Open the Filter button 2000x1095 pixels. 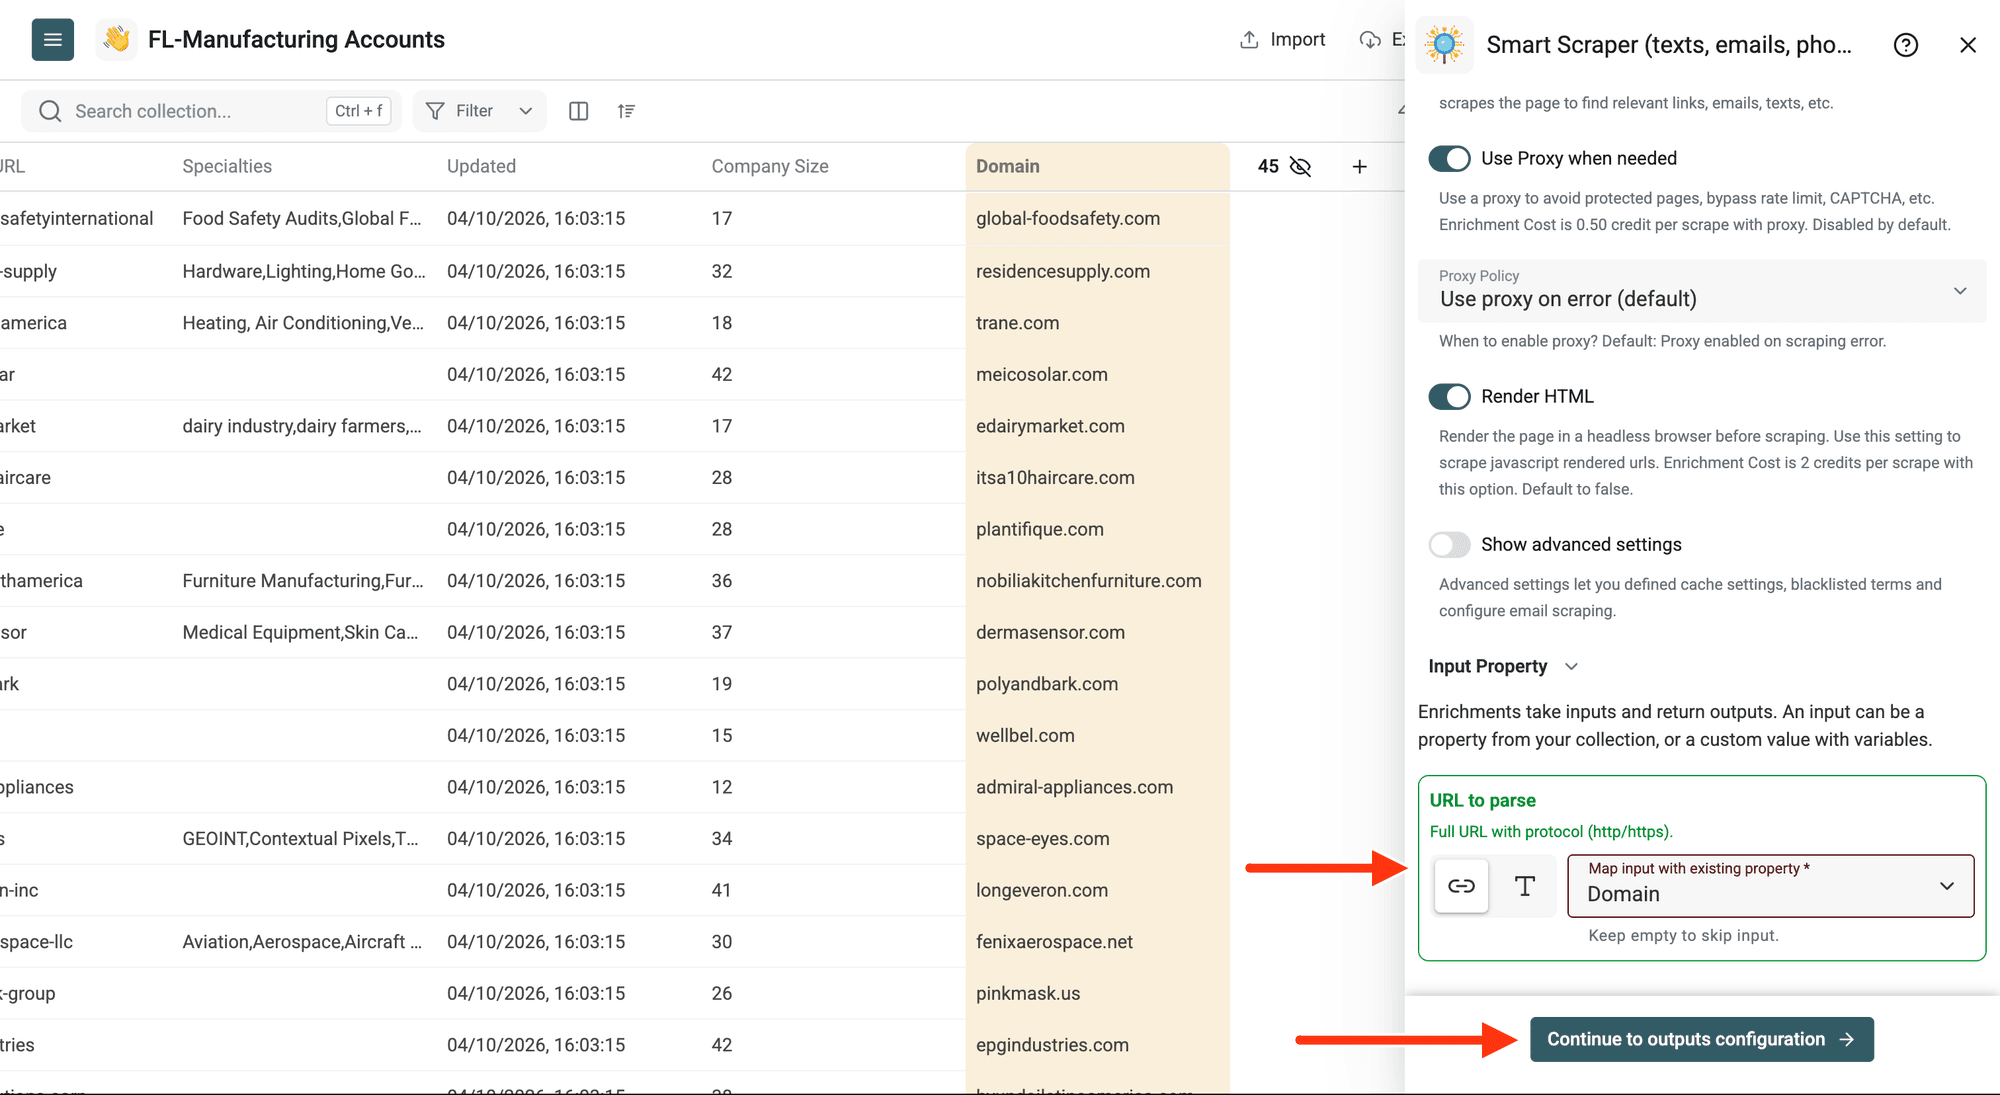point(479,111)
